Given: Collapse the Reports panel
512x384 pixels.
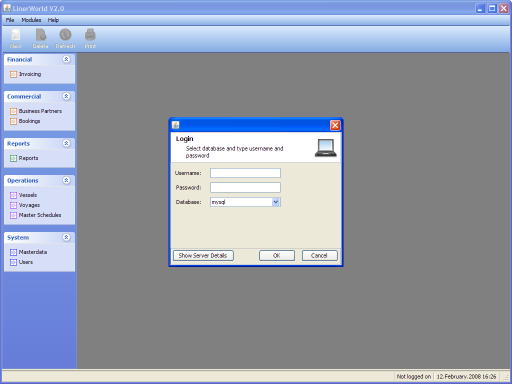Looking at the screenshot, I should pos(66,143).
